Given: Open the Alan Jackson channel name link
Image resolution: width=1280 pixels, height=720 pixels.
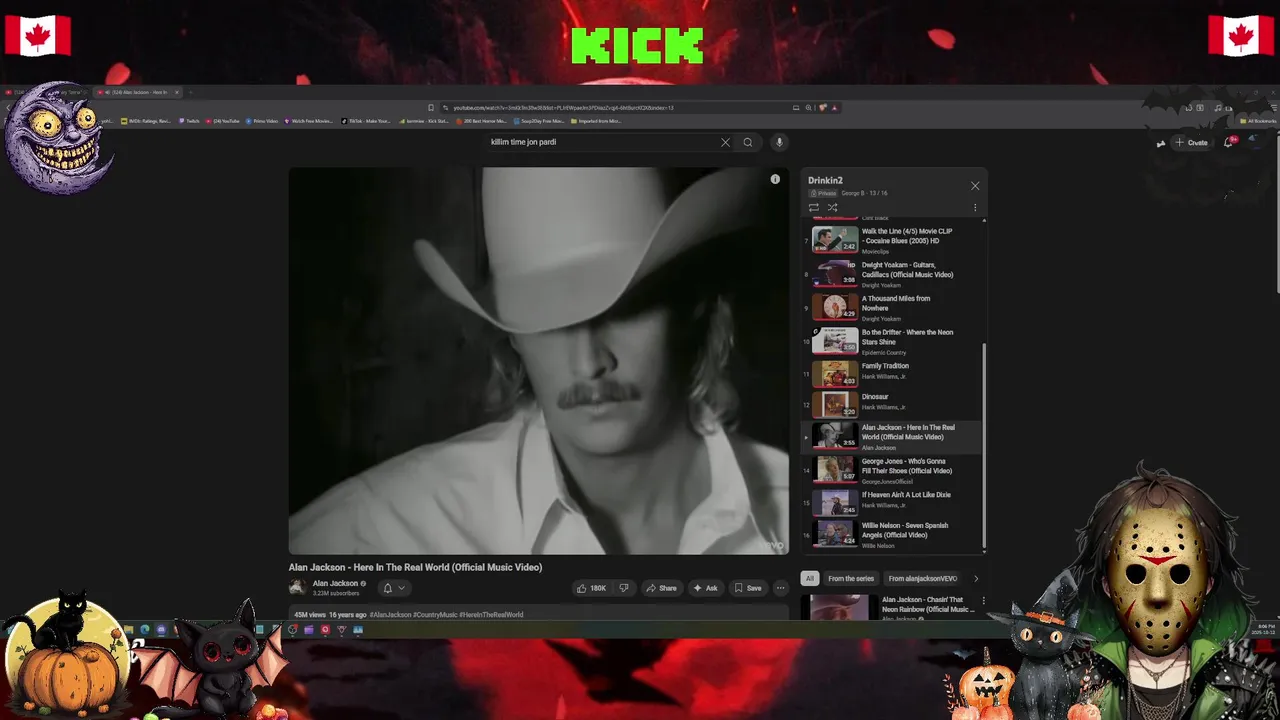Looking at the screenshot, I should [335, 583].
